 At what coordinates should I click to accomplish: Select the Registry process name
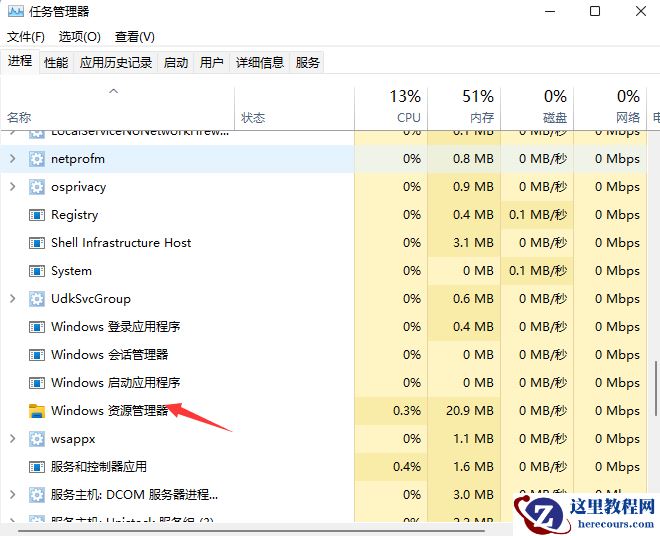click(x=75, y=215)
